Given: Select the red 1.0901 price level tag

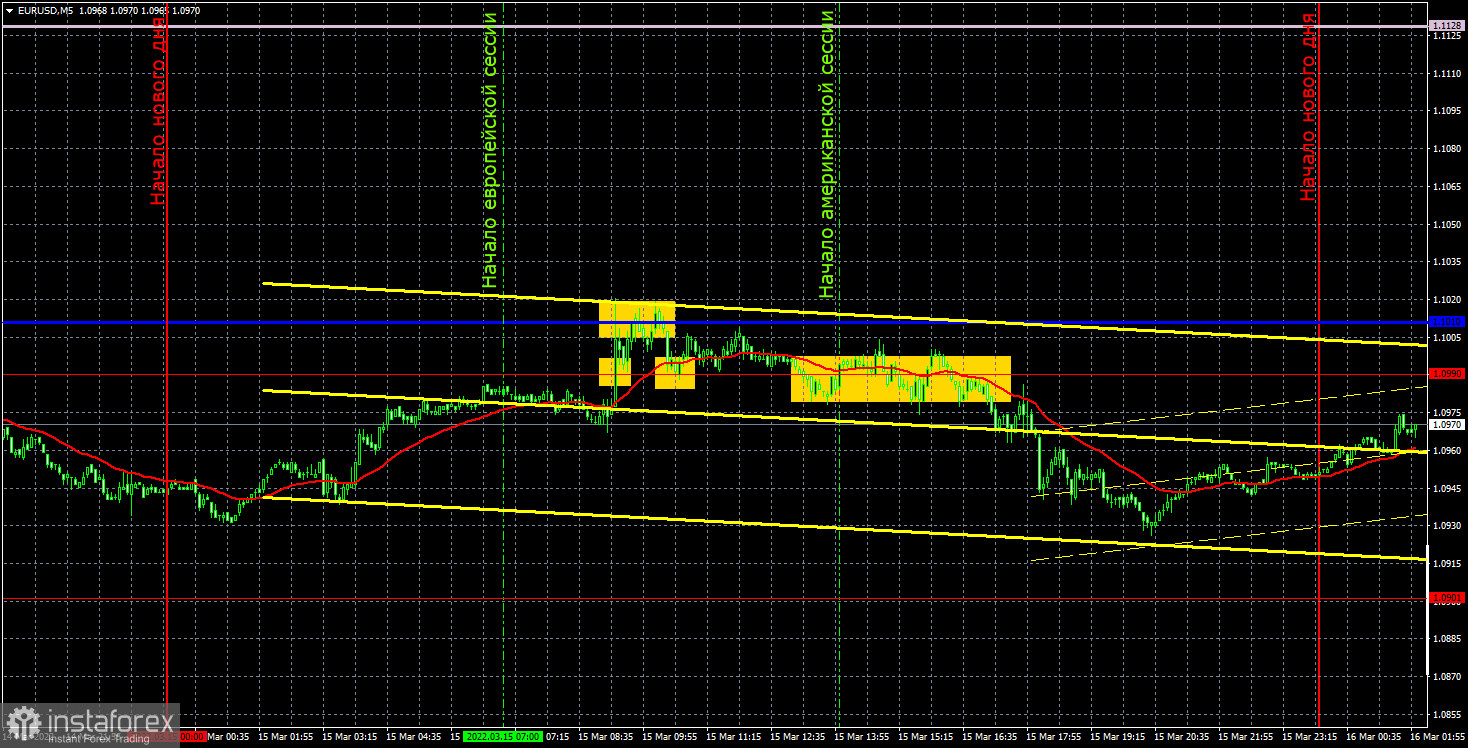Looking at the screenshot, I should coord(1447,598).
